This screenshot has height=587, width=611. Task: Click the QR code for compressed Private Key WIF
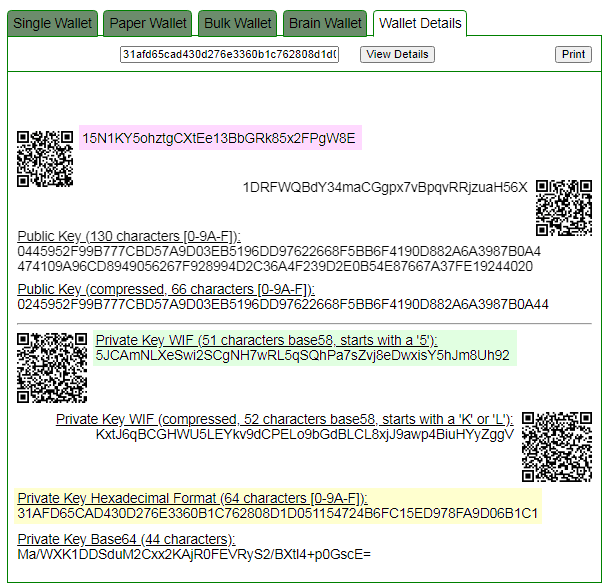pyautogui.click(x=557, y=447)
